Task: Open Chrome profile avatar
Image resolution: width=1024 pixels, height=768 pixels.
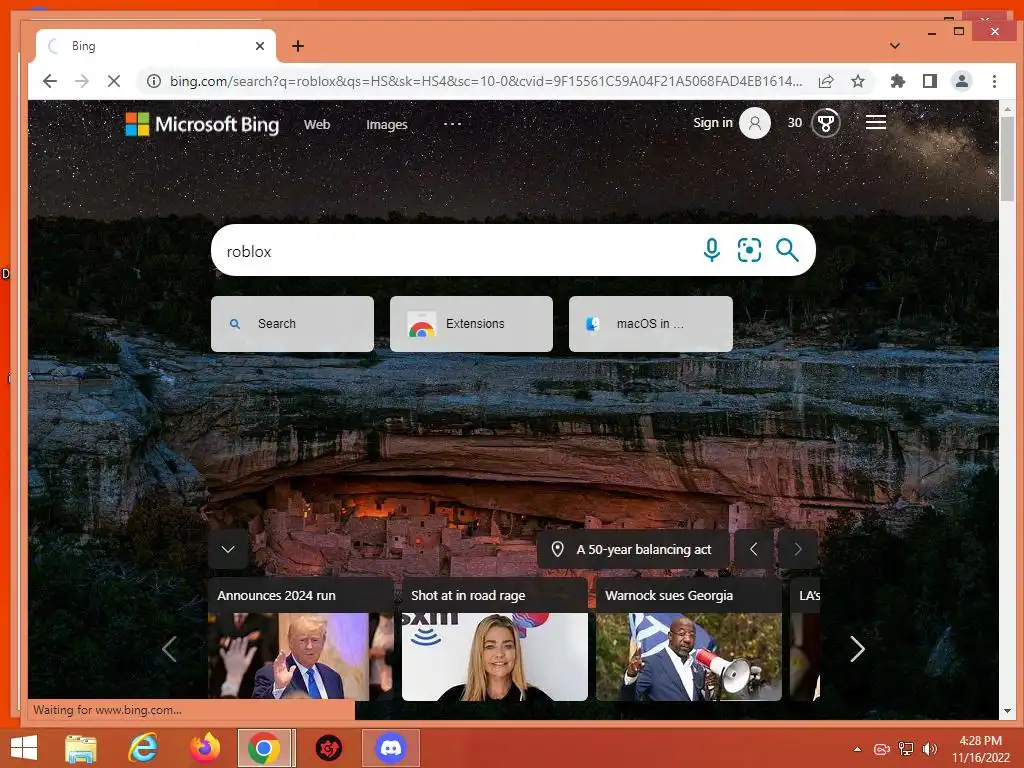Action: pos(961,81)
